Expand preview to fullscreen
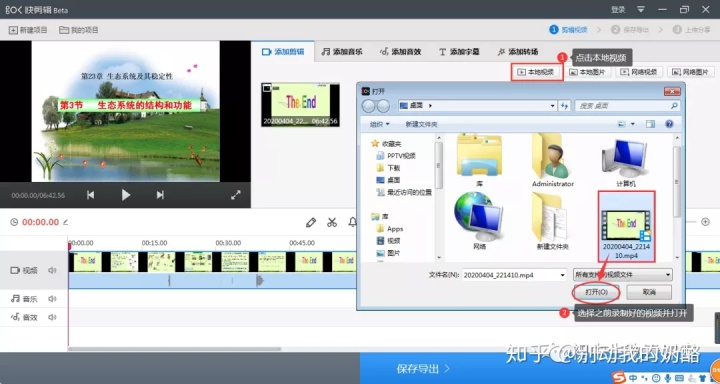Image resolution: width=720 pixels, height=384 pixels. (236, 195)
